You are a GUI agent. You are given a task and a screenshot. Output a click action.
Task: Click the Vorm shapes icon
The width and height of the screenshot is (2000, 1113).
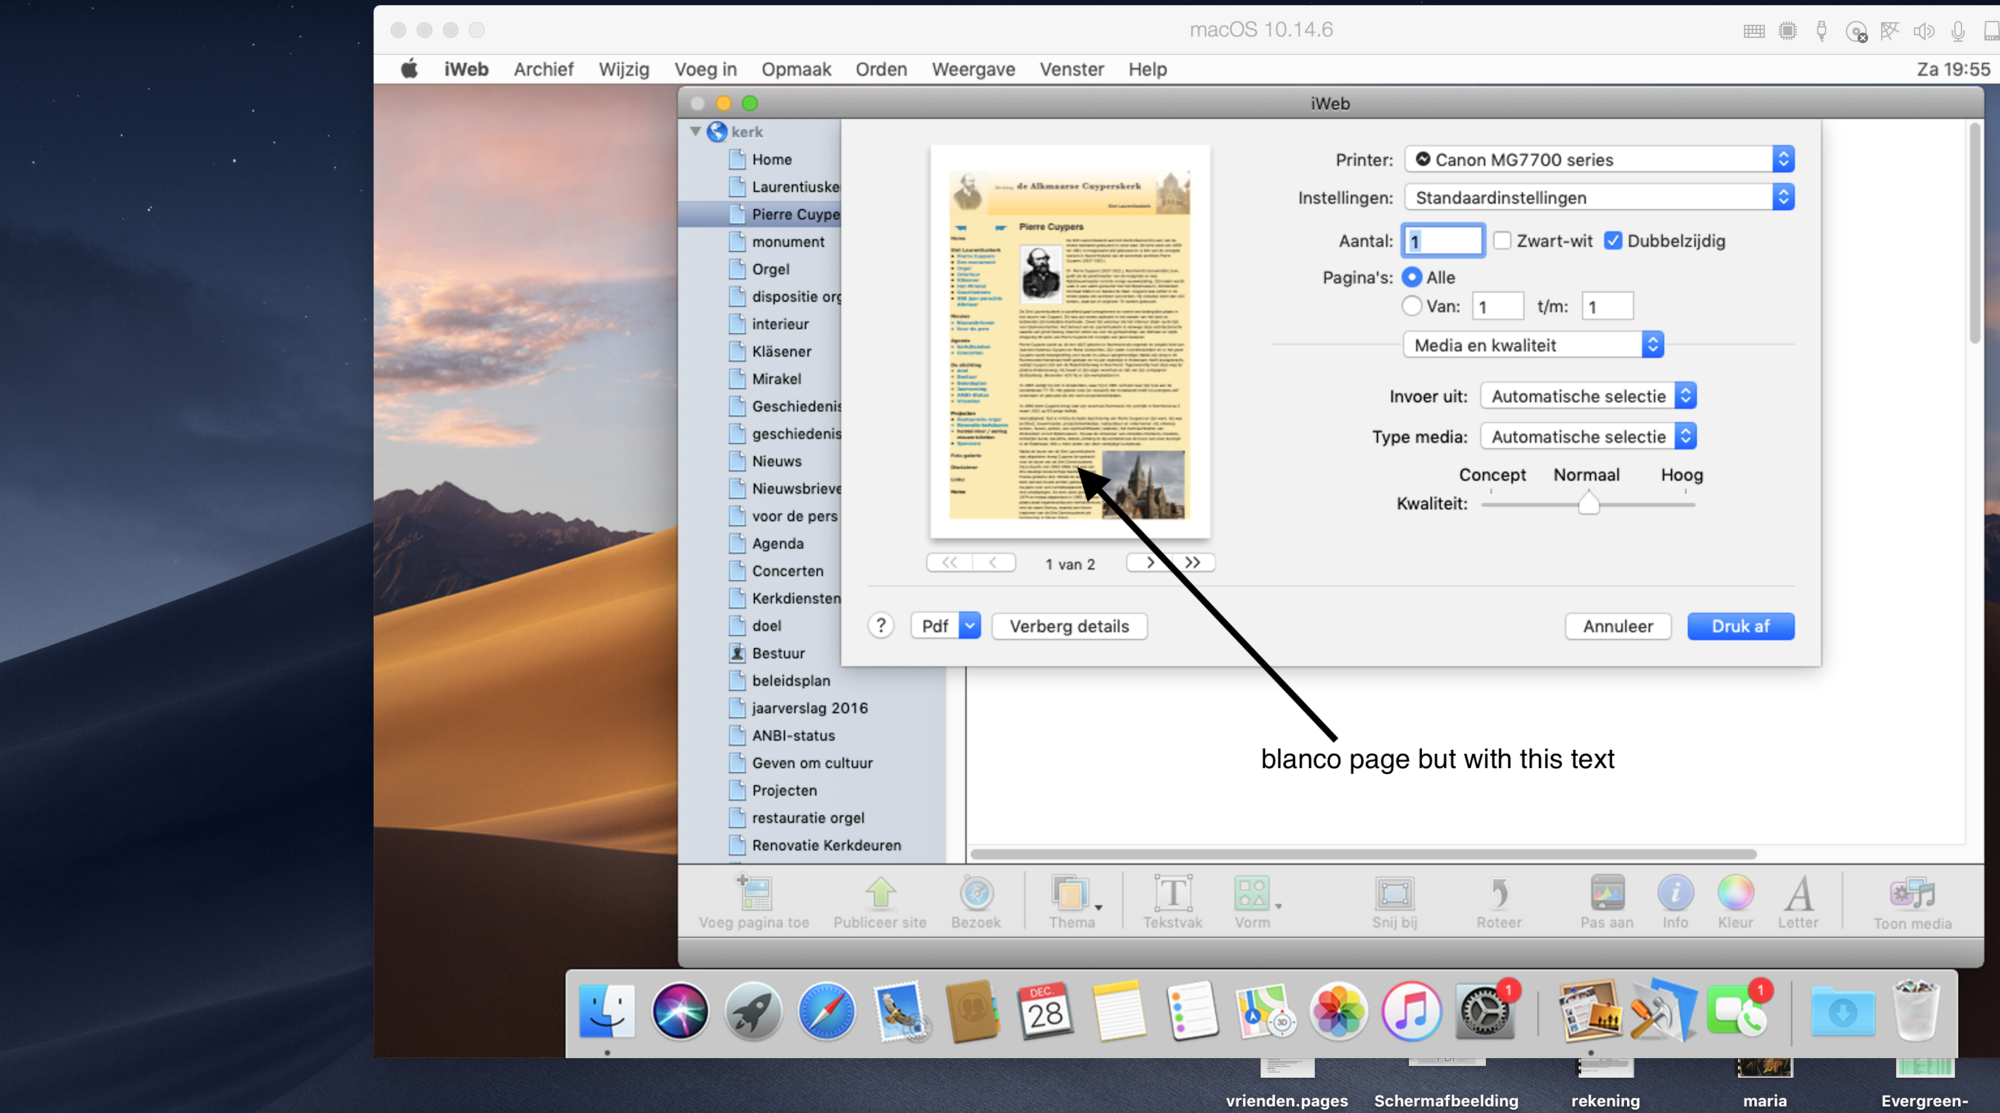tap(1252, 893)
